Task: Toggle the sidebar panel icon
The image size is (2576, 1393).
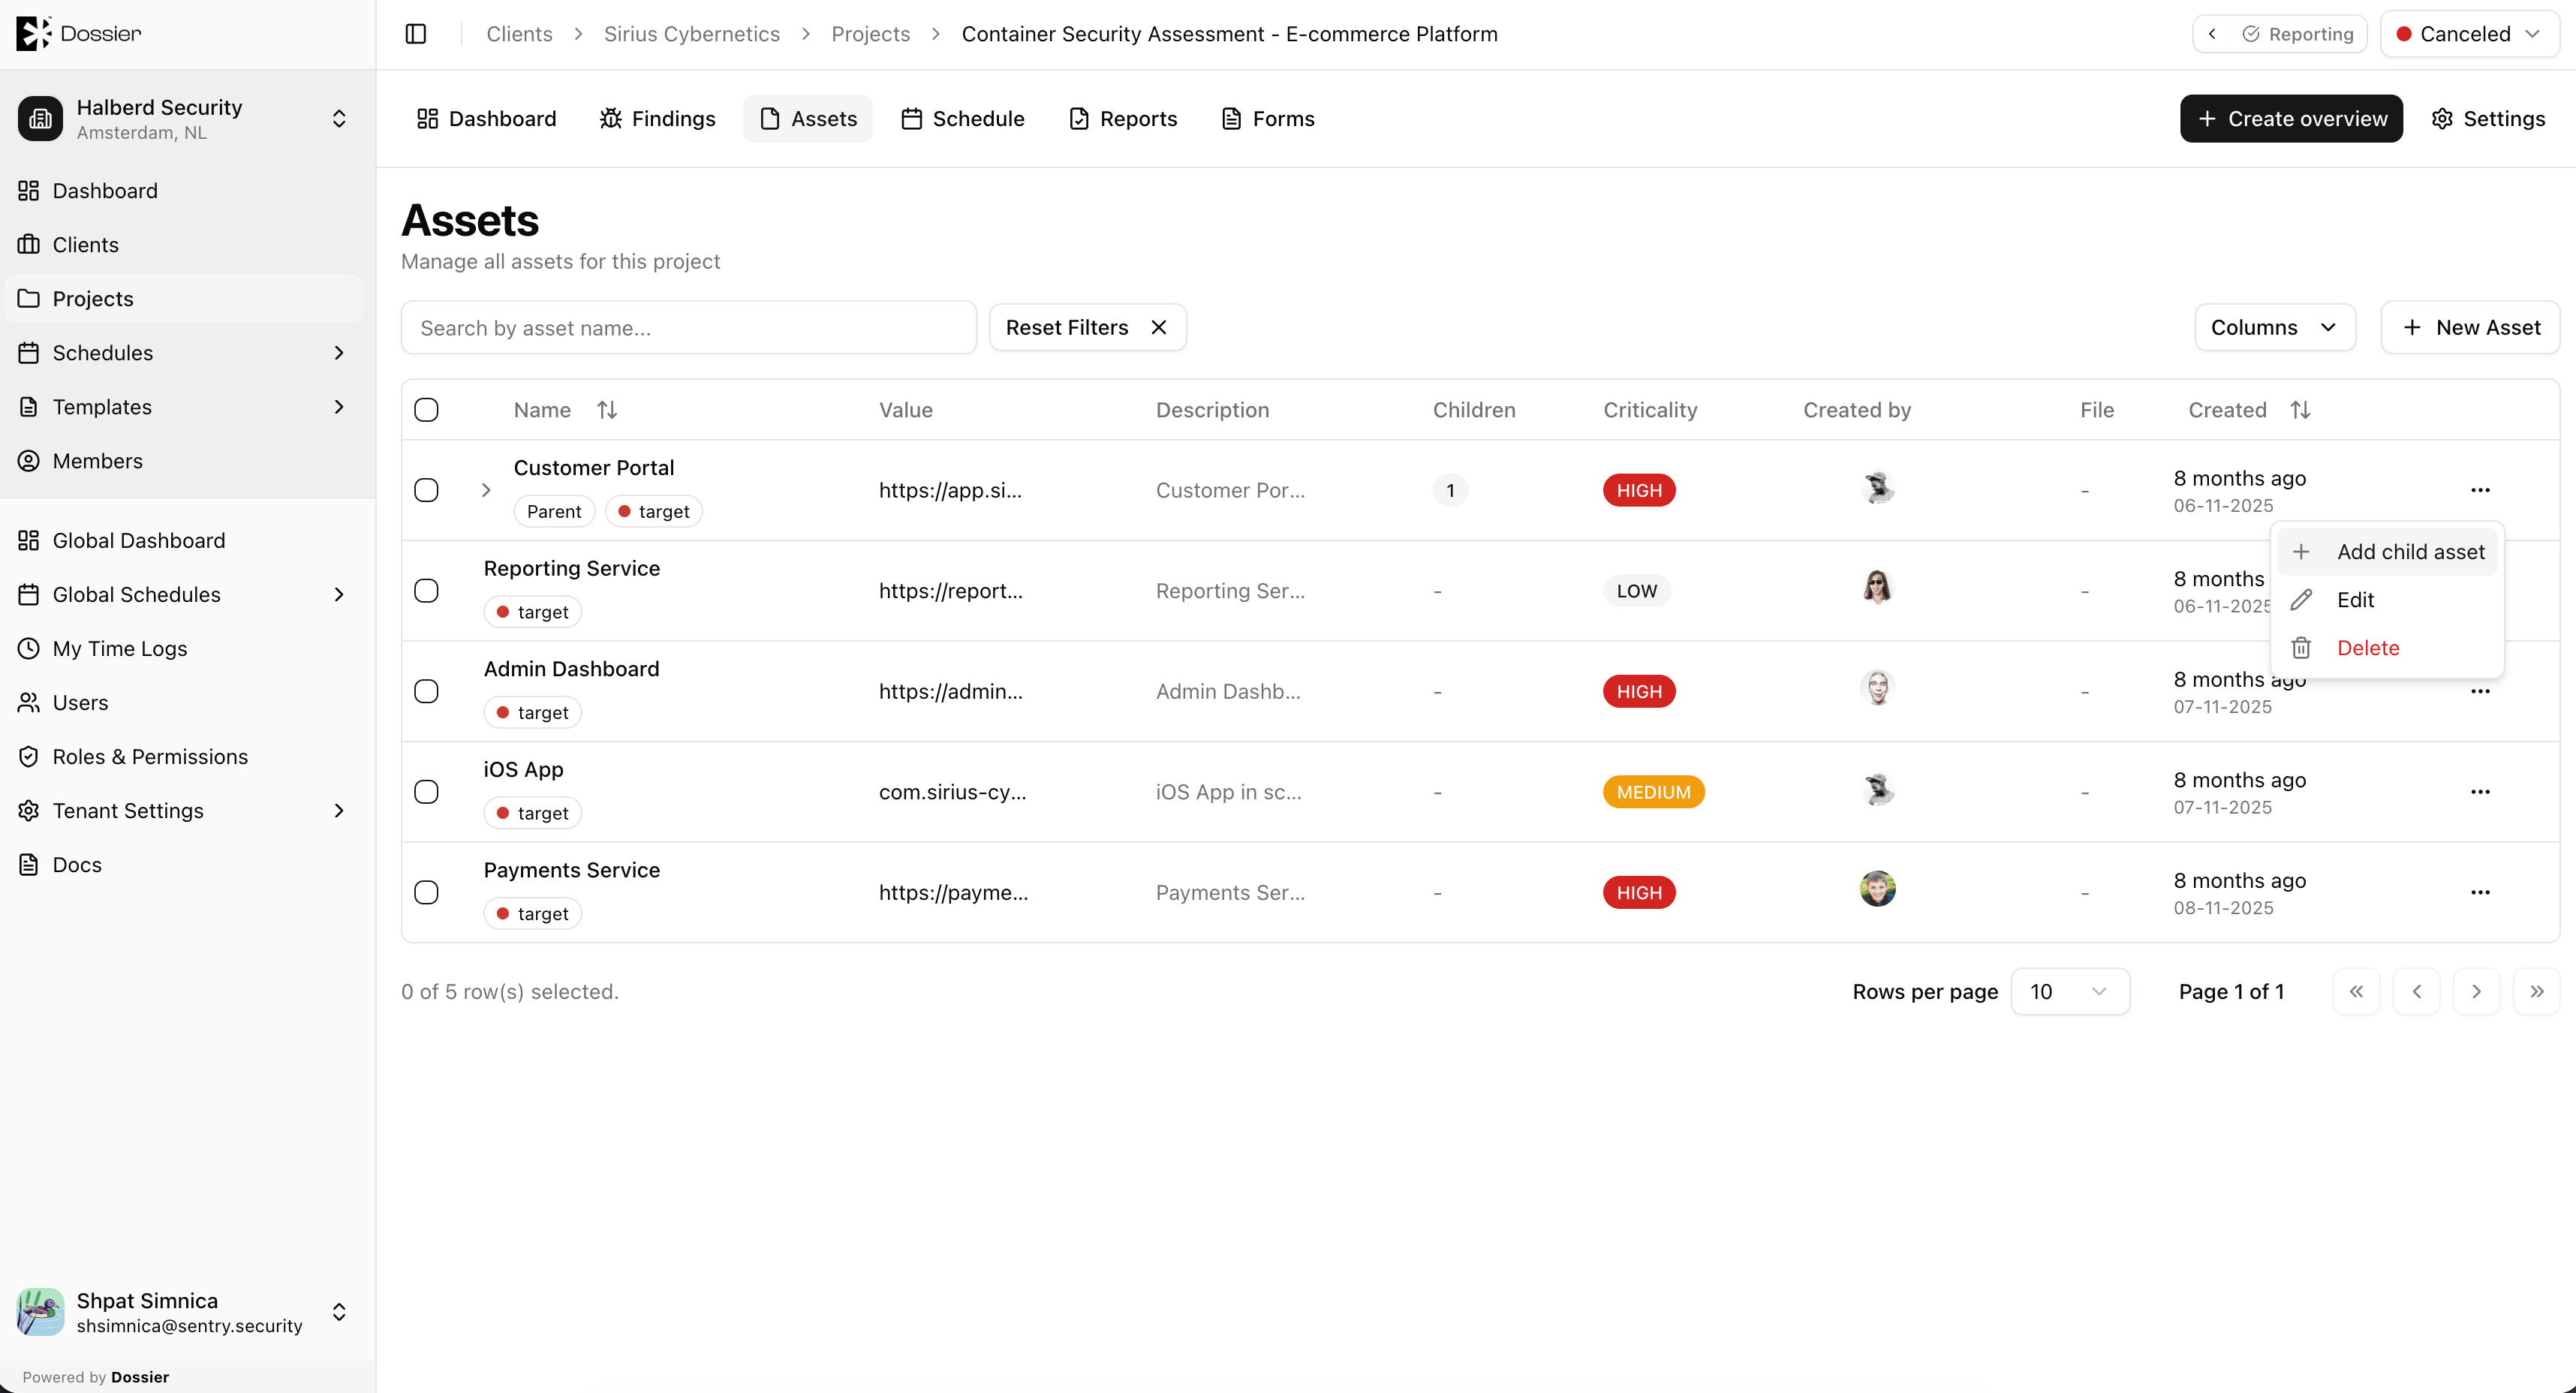Action: (x=416, y=34)
